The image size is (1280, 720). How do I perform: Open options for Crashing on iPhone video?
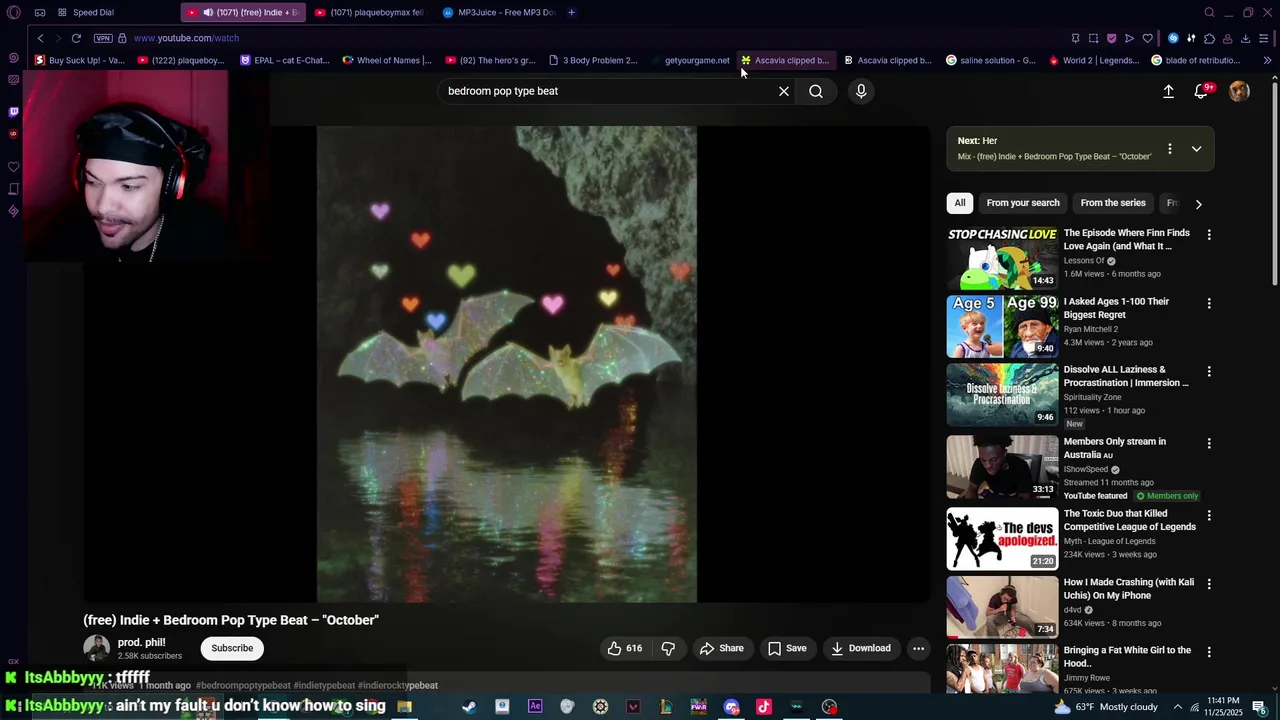coord(1209,583)
